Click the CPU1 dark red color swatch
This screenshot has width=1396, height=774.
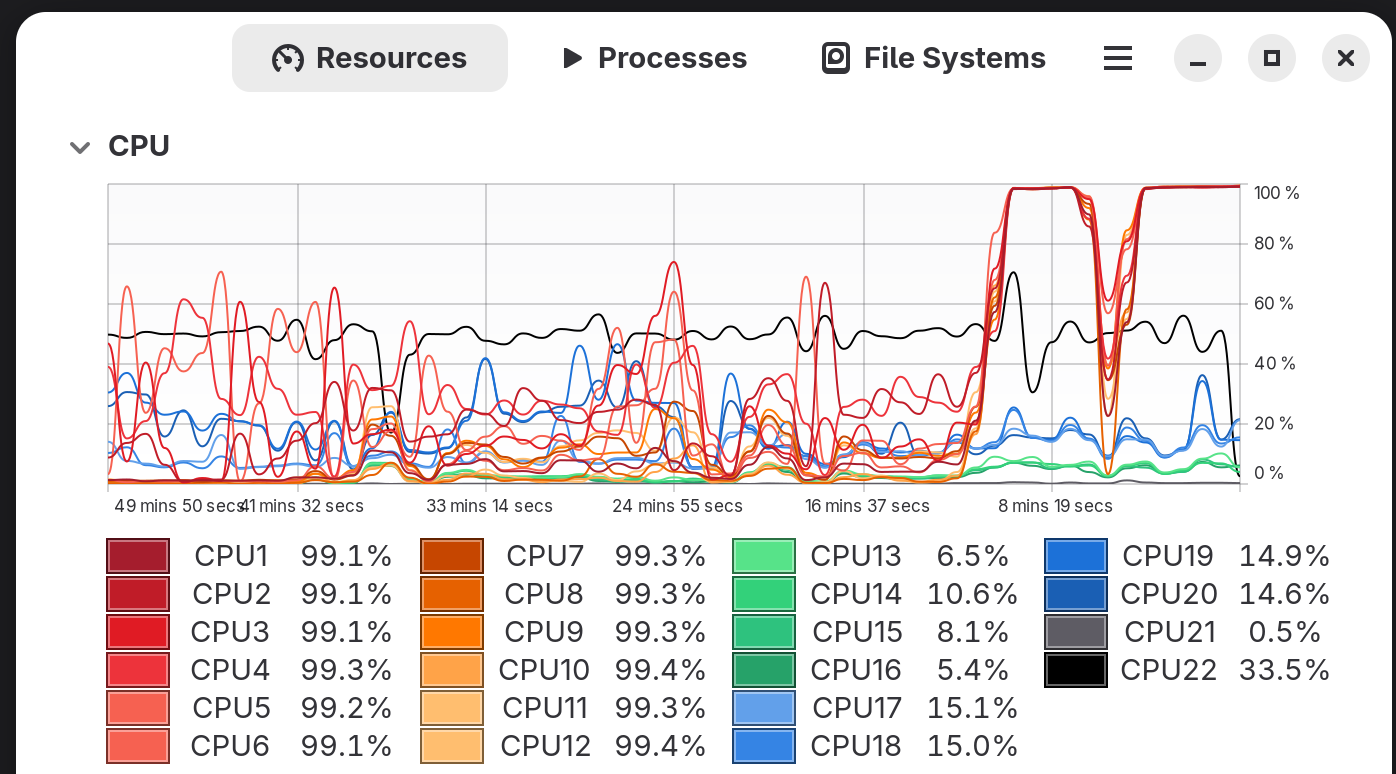[x=138, y=555]
